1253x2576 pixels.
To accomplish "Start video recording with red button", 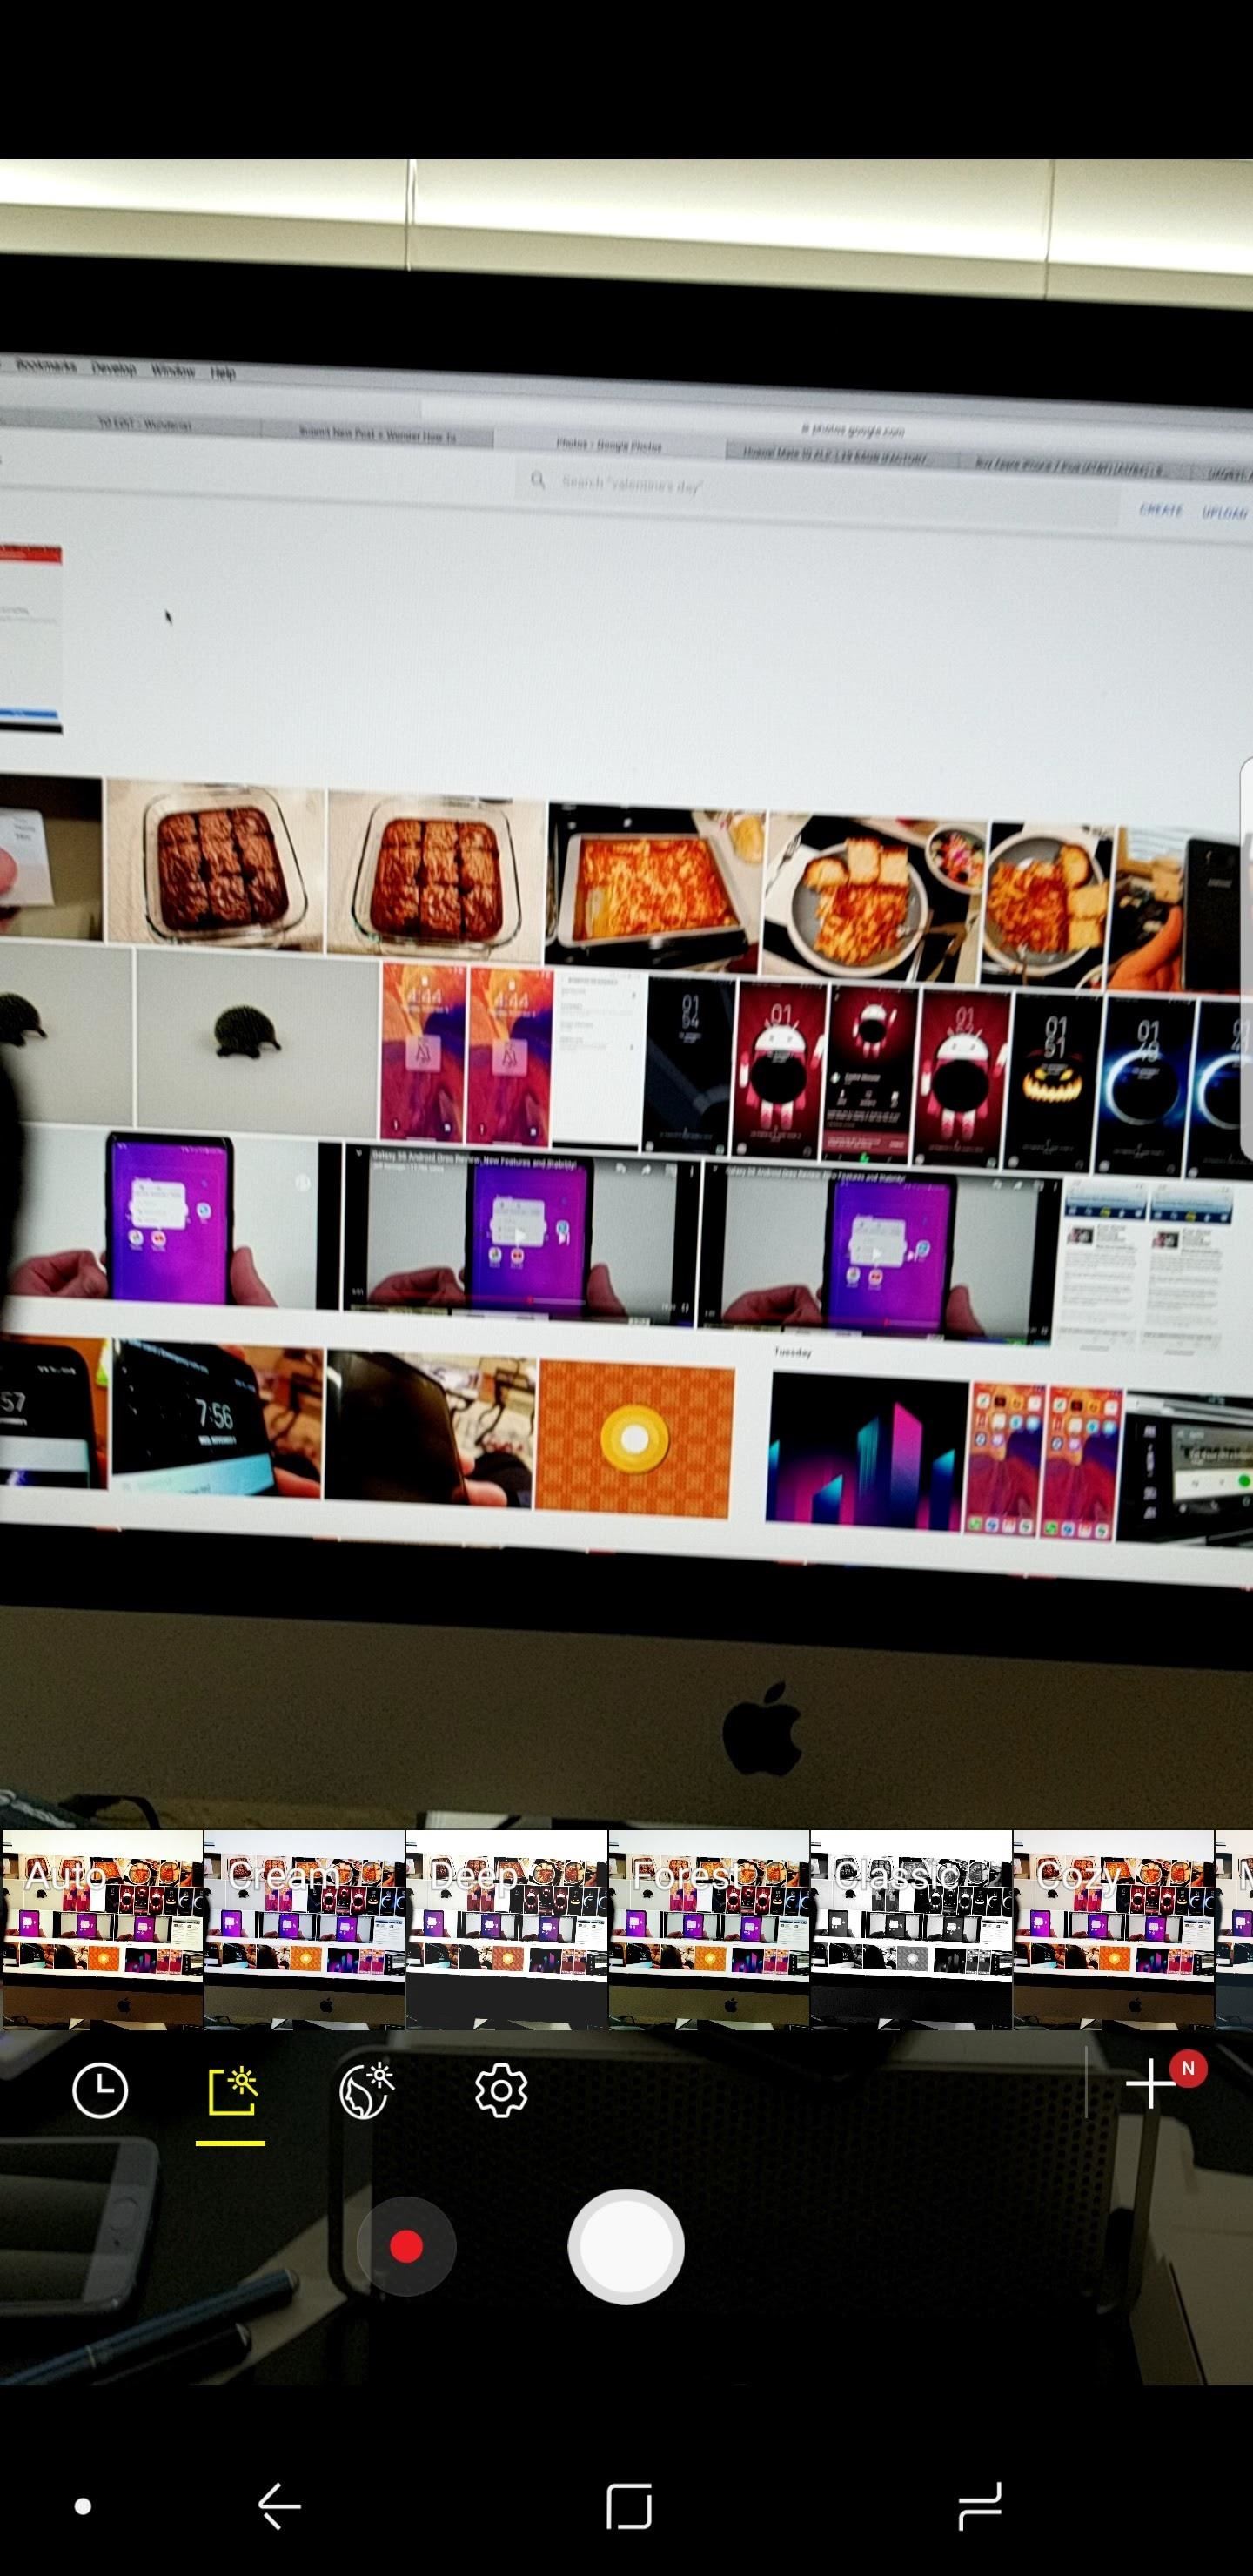I will tap(406, 2247).
